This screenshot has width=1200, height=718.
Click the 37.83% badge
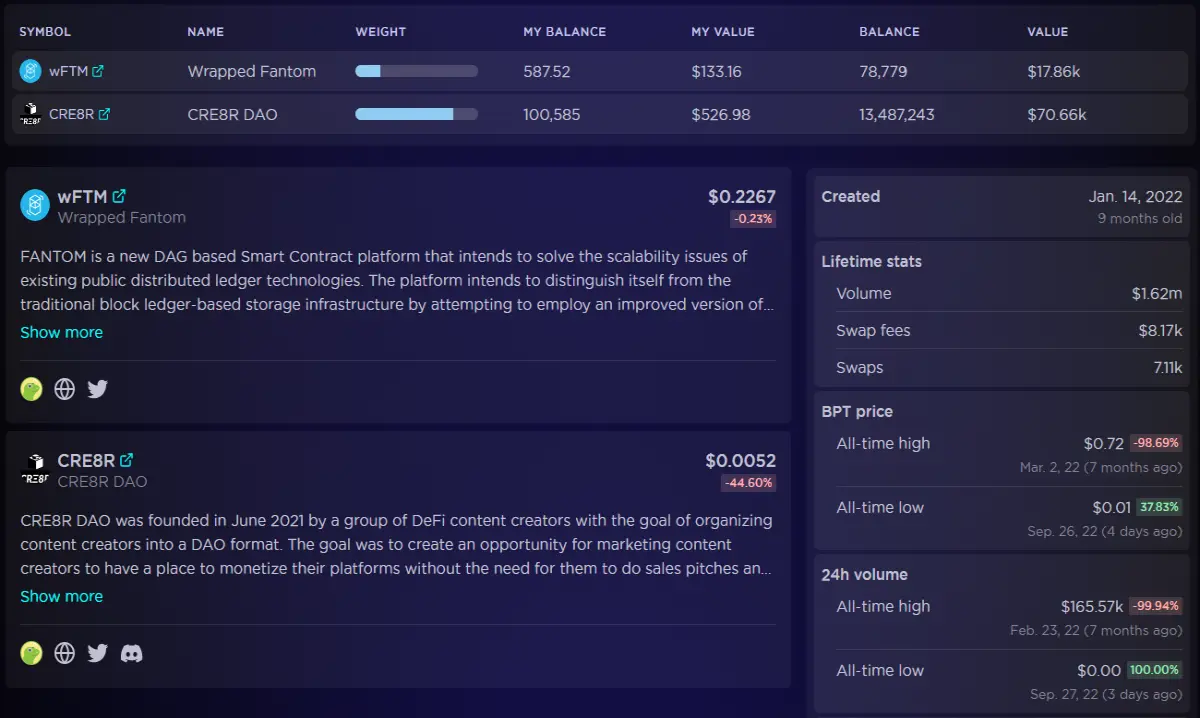[1160, 507]
